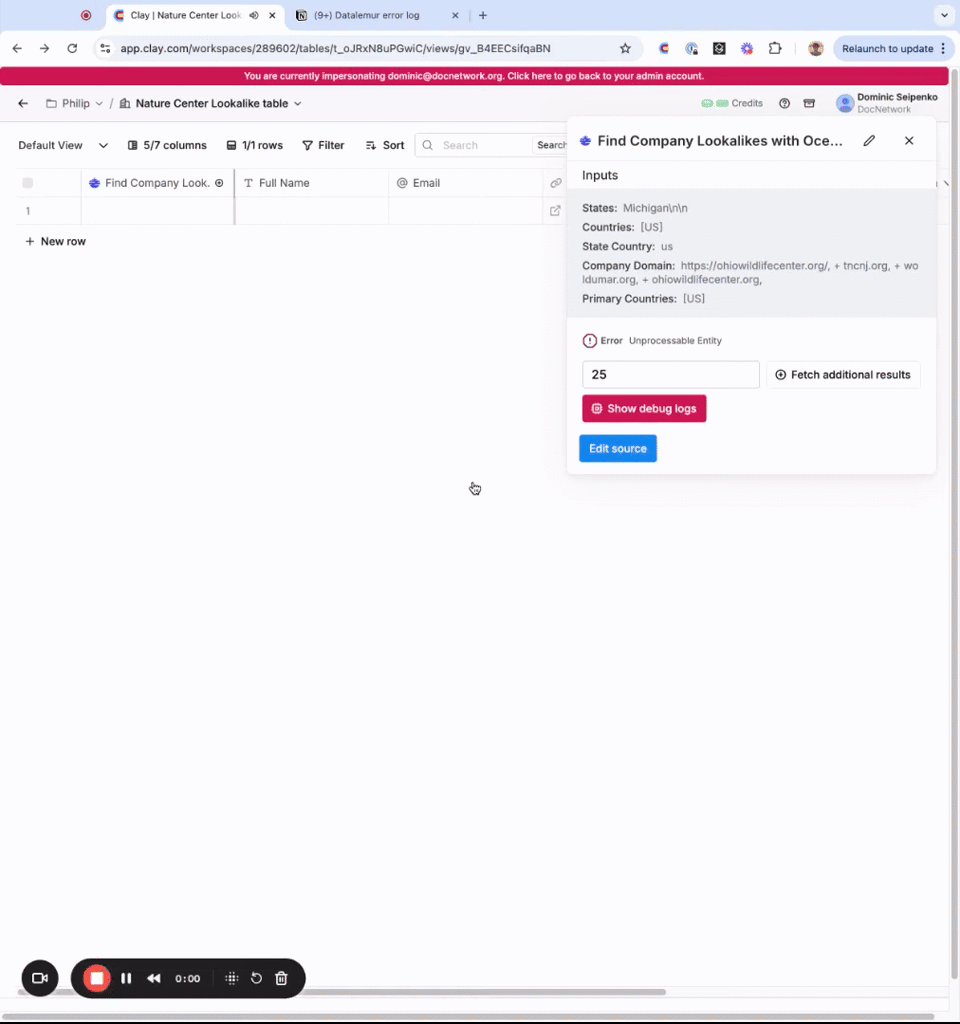This screenshot has height=1024, width=960.
Task: Switch to the Datalemur error log tab
Action: pyautogui.click(x=372, y=15)
